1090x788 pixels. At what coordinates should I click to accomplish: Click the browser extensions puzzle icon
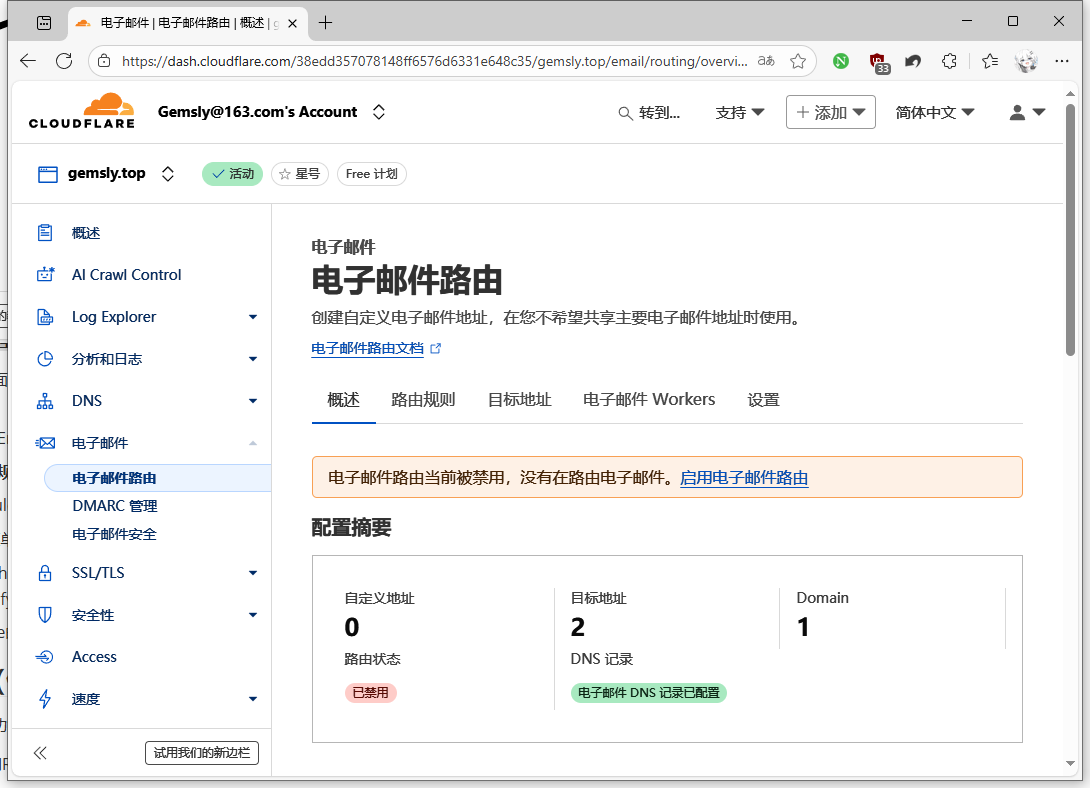pyautogui.click(x=950, y=61)
